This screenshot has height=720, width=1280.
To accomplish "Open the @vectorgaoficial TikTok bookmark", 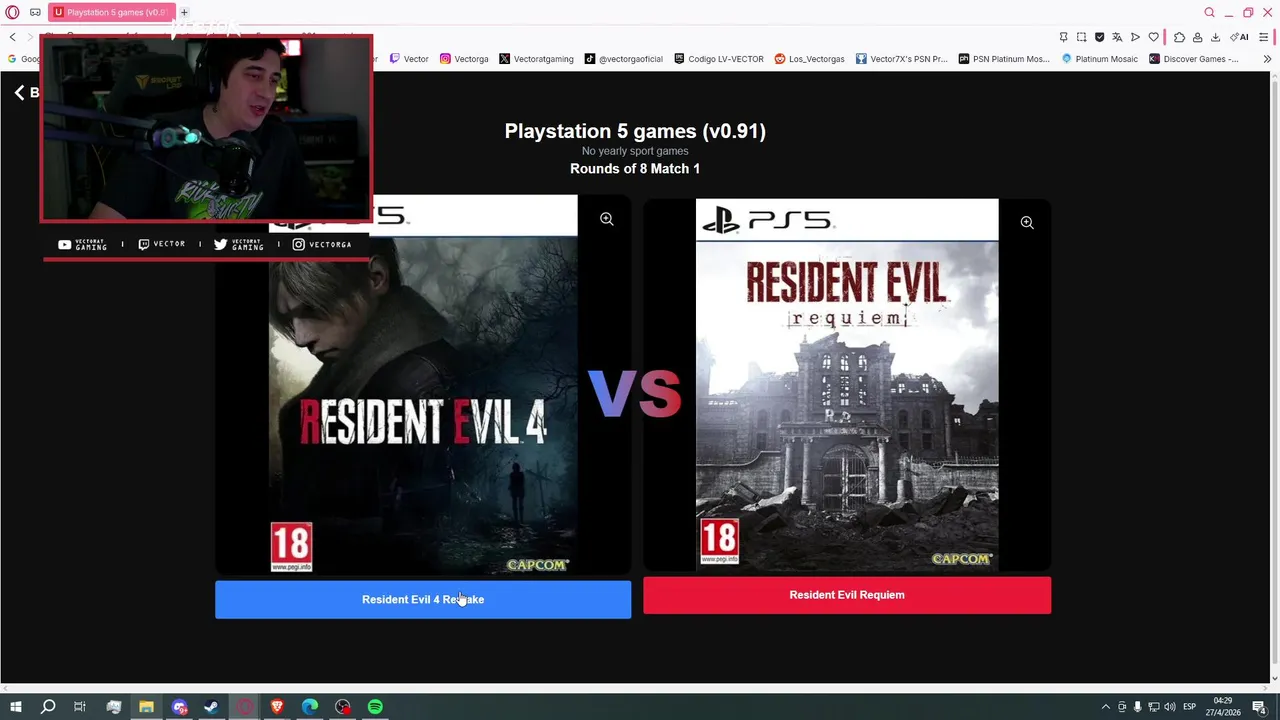I will click(624, 59).
